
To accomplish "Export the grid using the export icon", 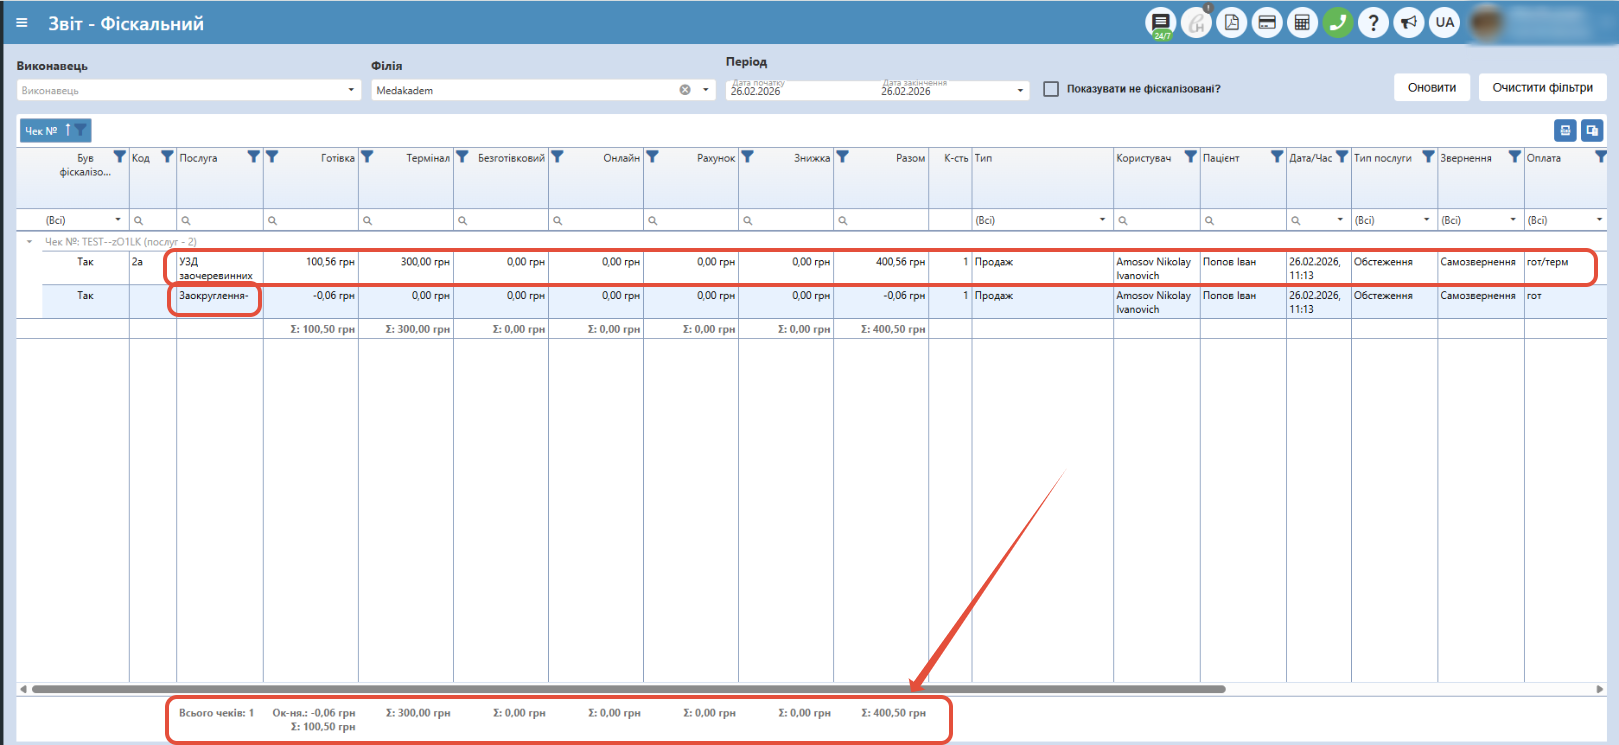I will [1592, 130].
